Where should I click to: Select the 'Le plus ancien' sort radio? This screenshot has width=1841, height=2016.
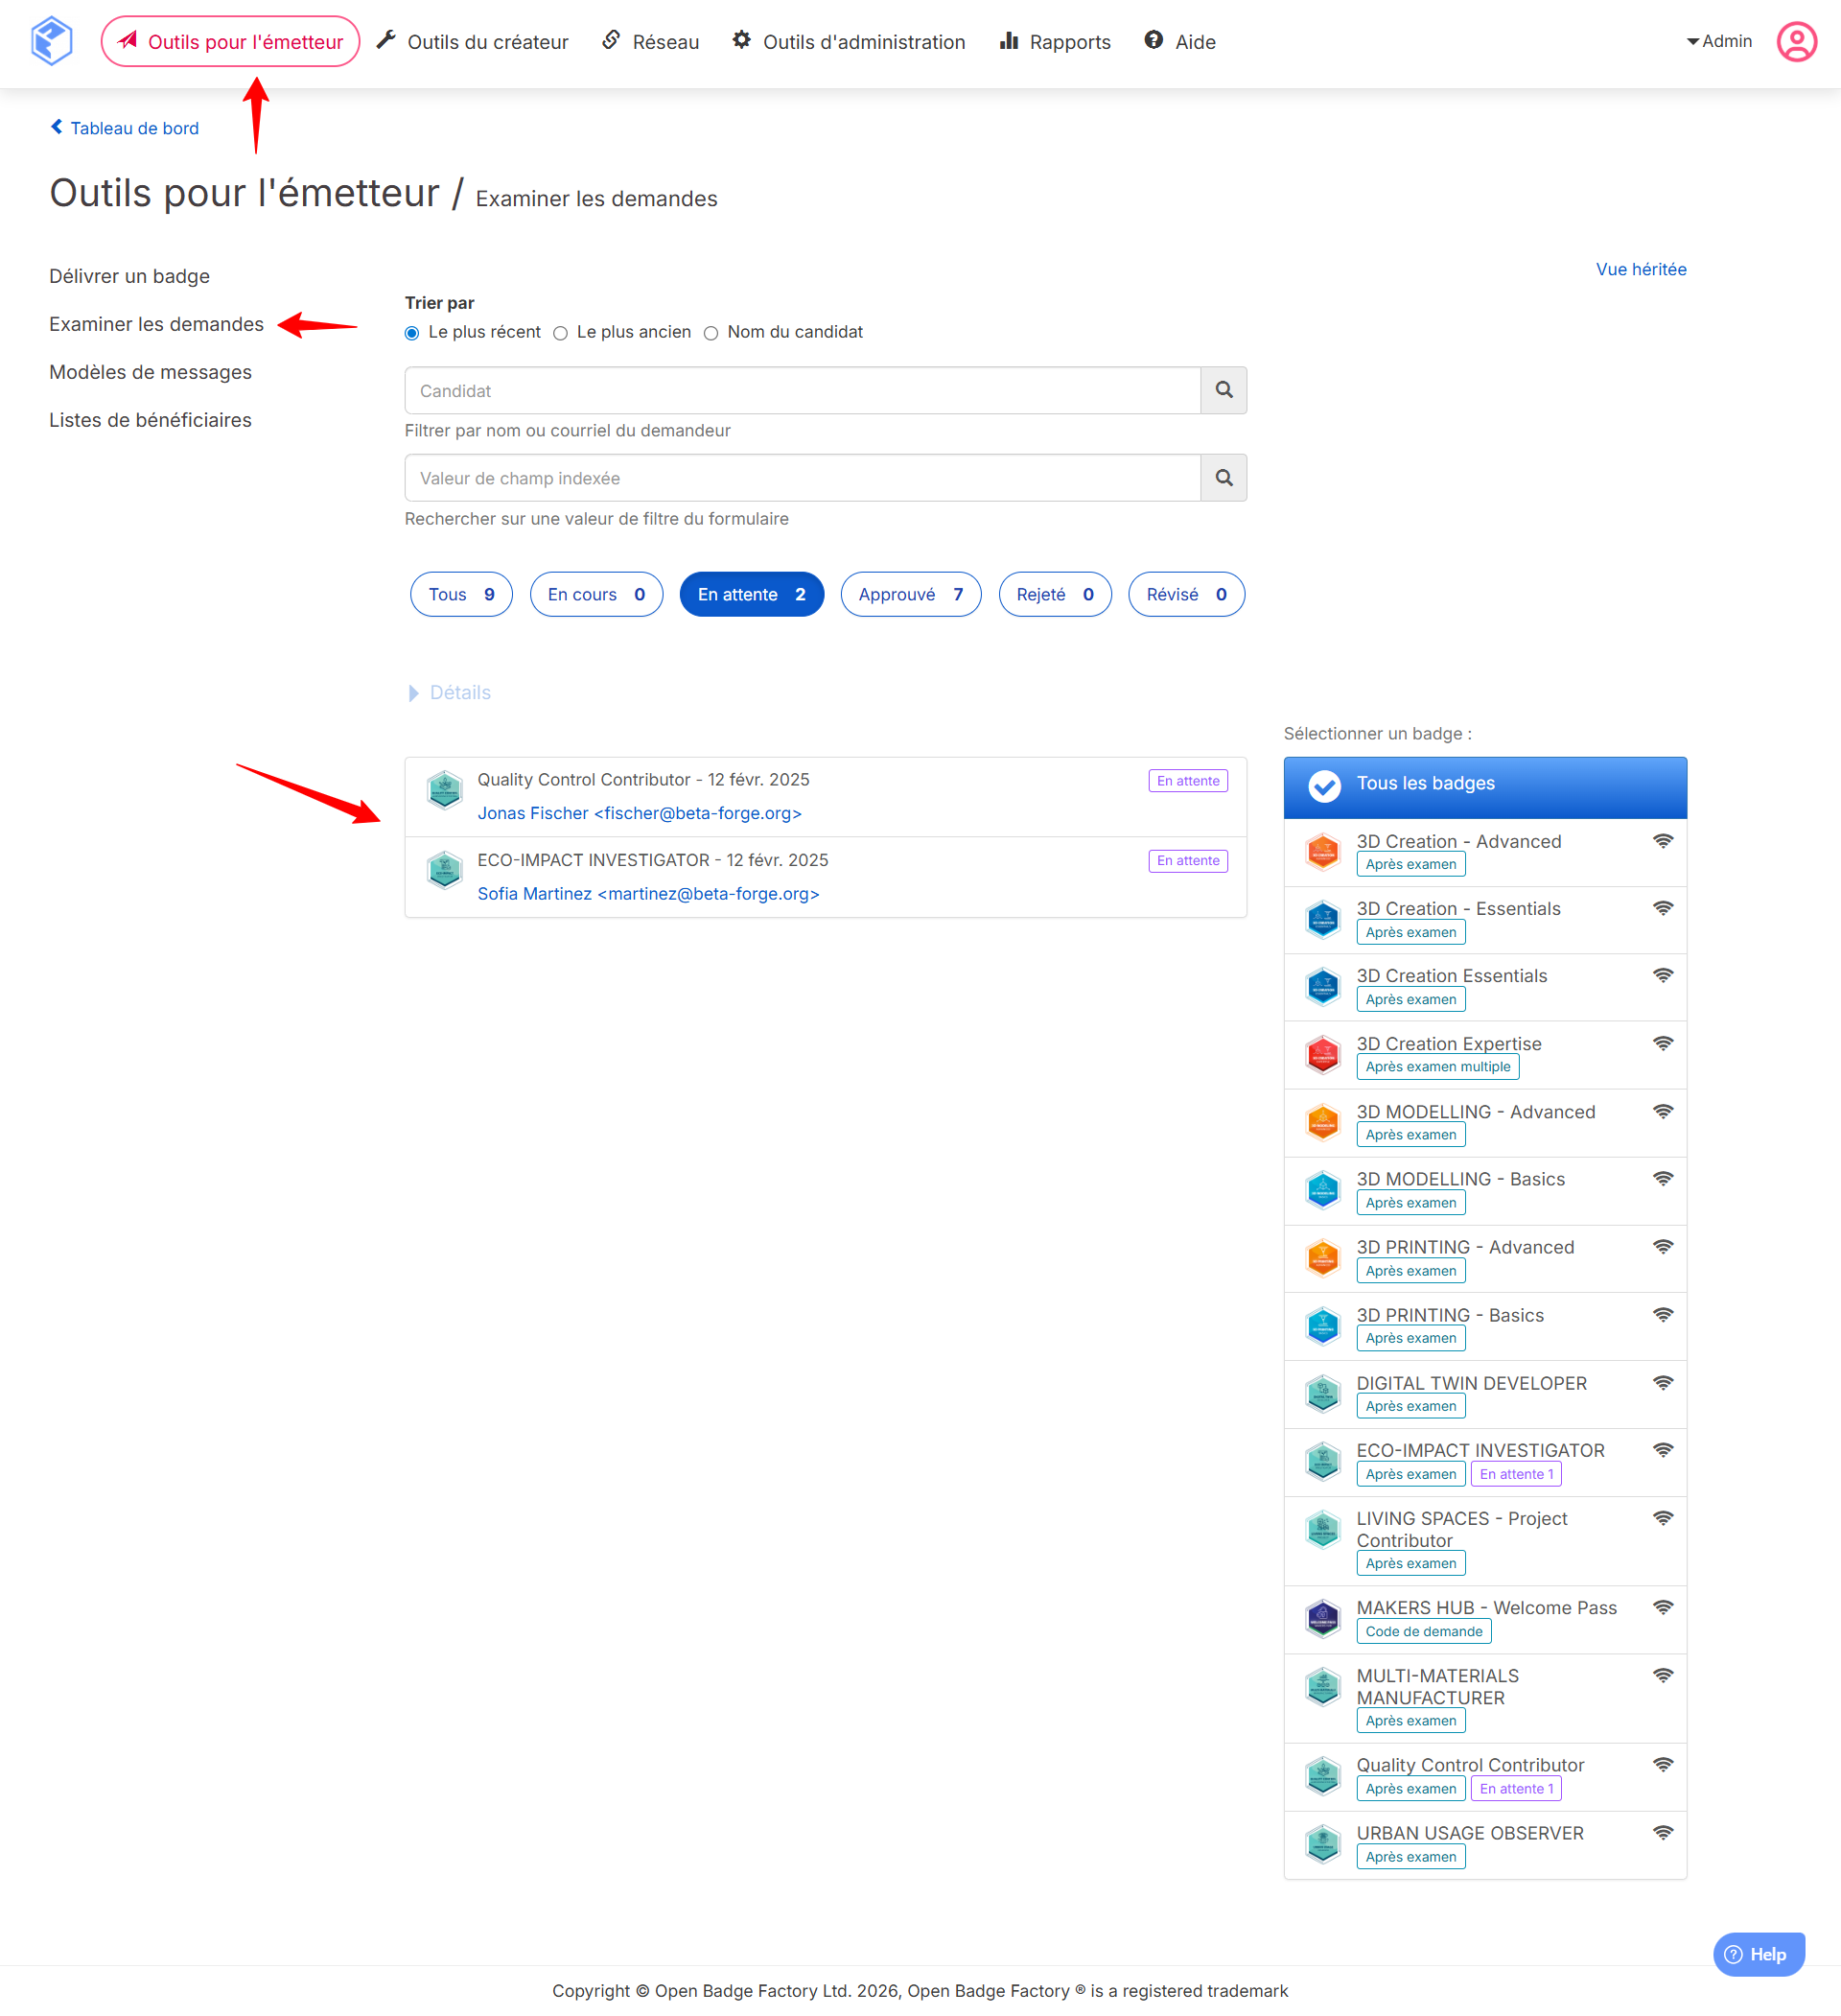pos(560,333)
